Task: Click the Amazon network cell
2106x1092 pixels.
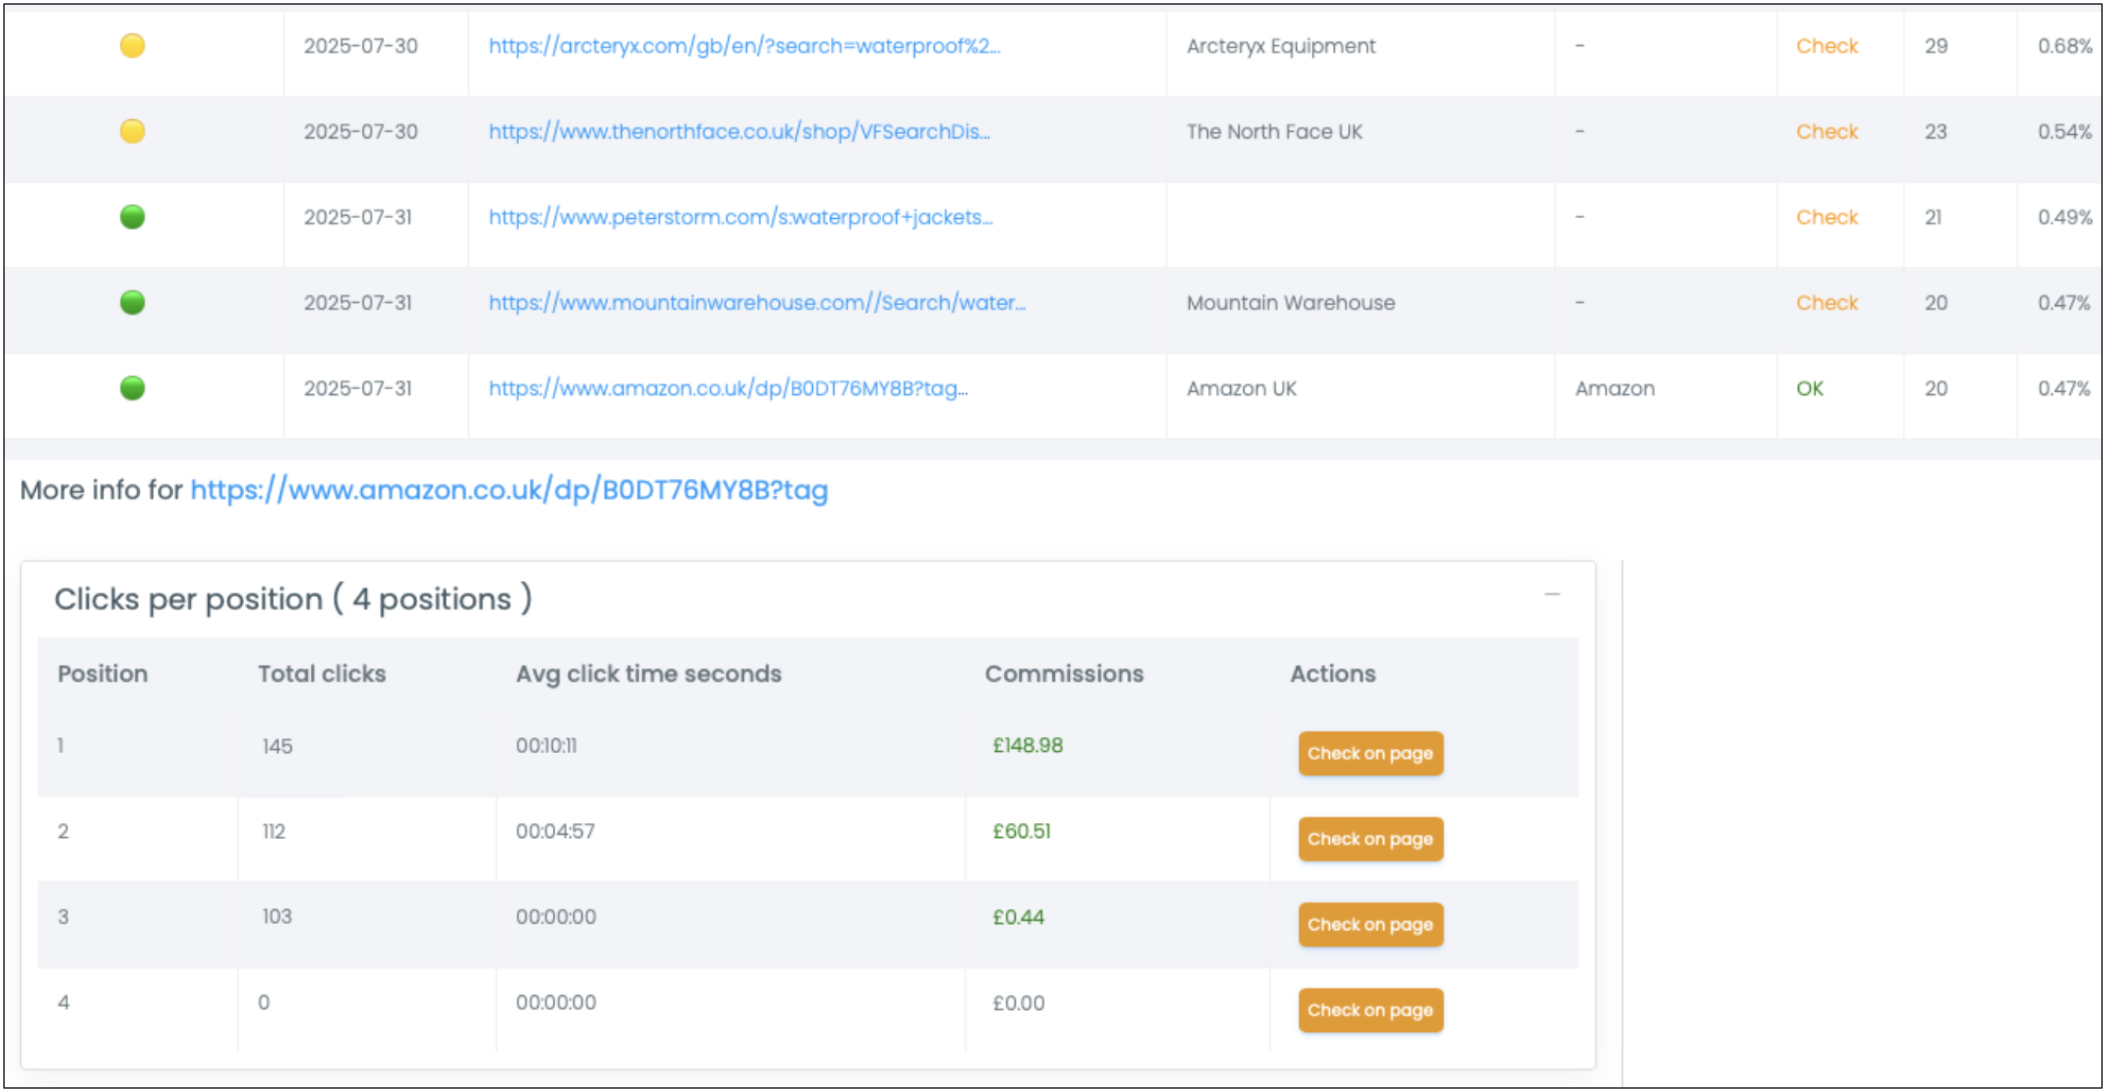Action: tap(1614, 389)
